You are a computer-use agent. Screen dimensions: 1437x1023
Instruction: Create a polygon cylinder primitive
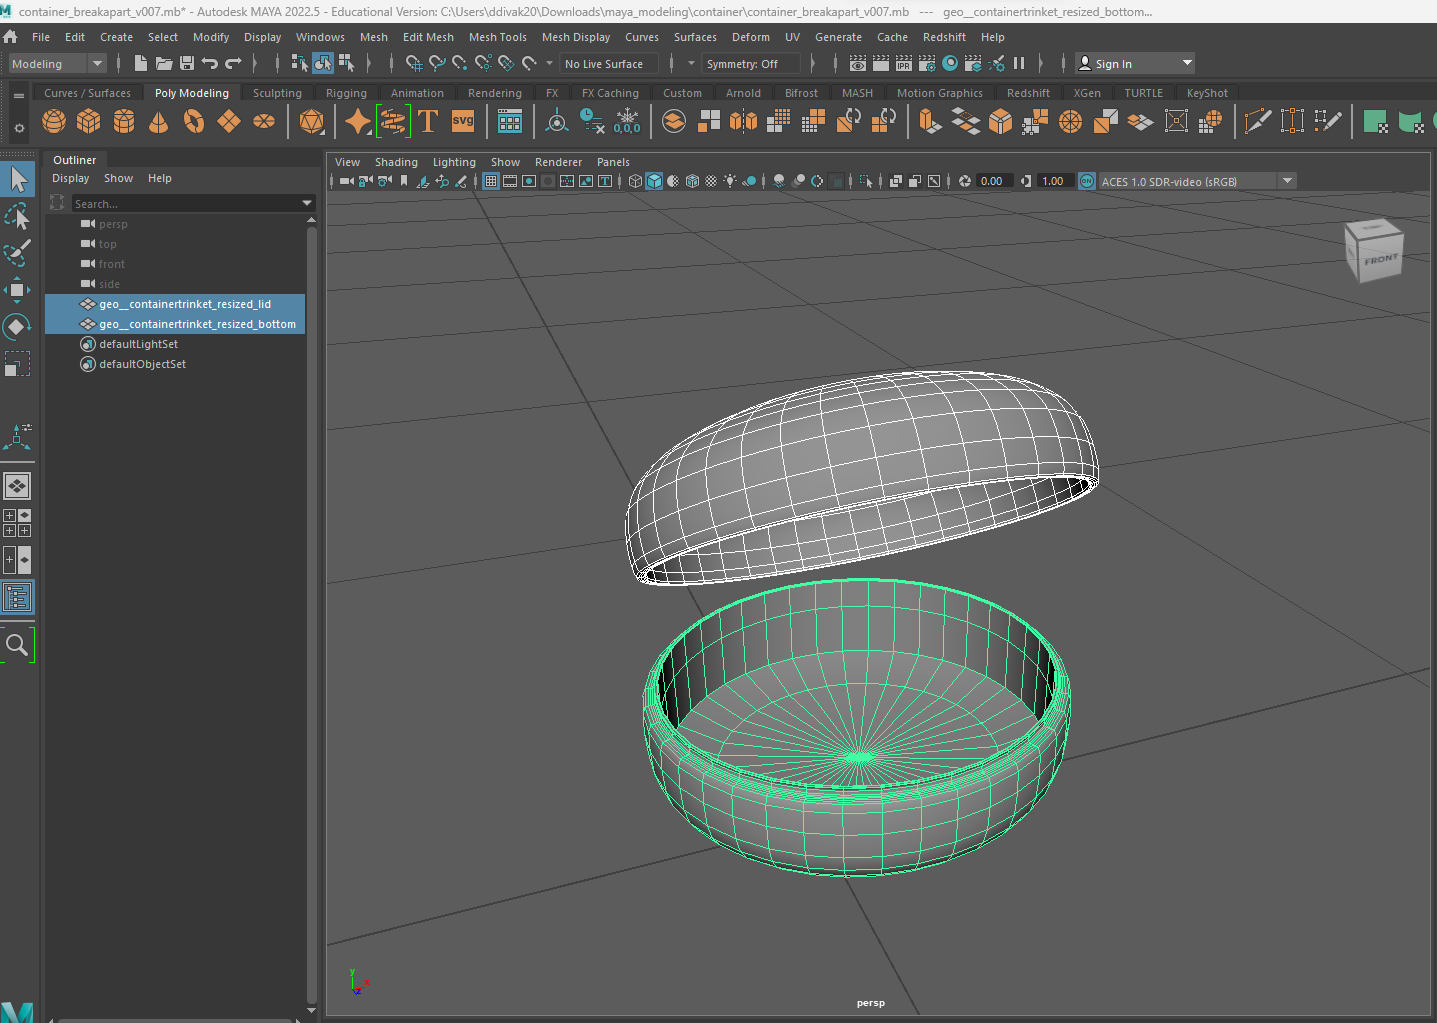124,122
